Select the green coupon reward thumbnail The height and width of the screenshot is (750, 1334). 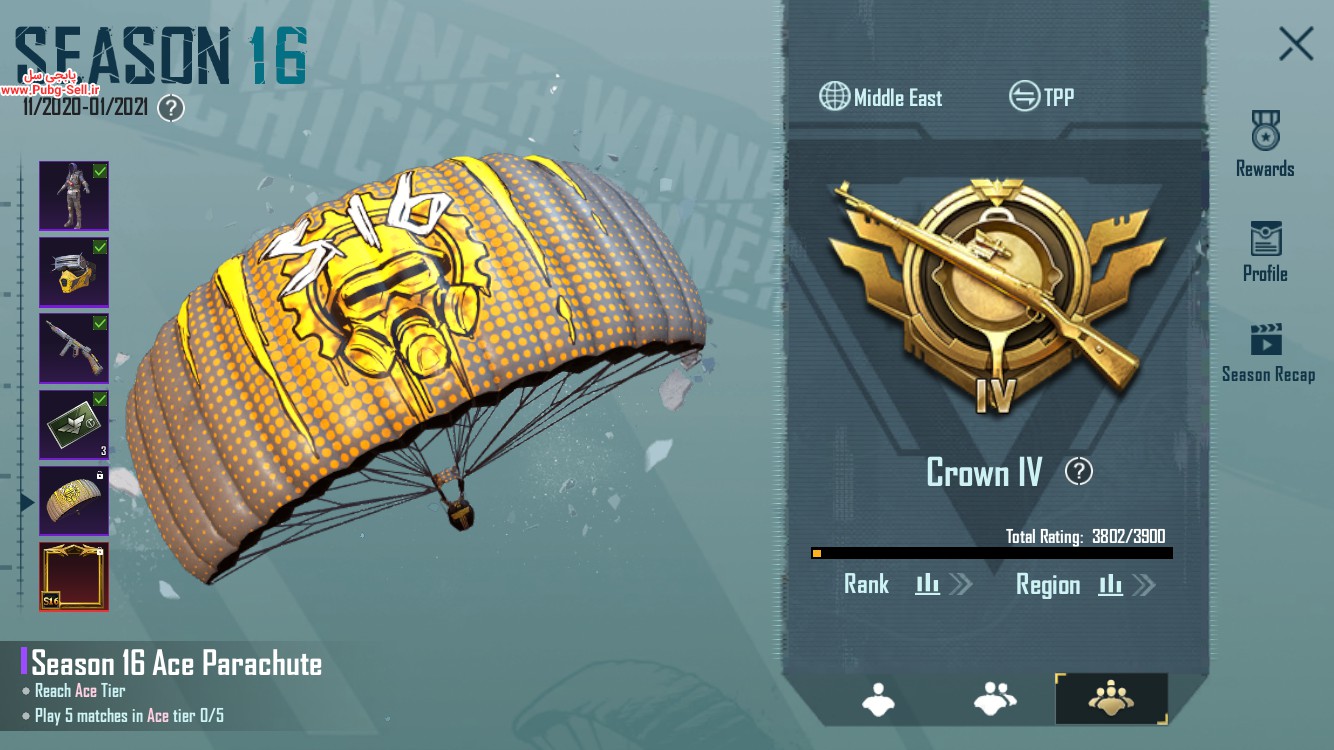tap(74, 424)
